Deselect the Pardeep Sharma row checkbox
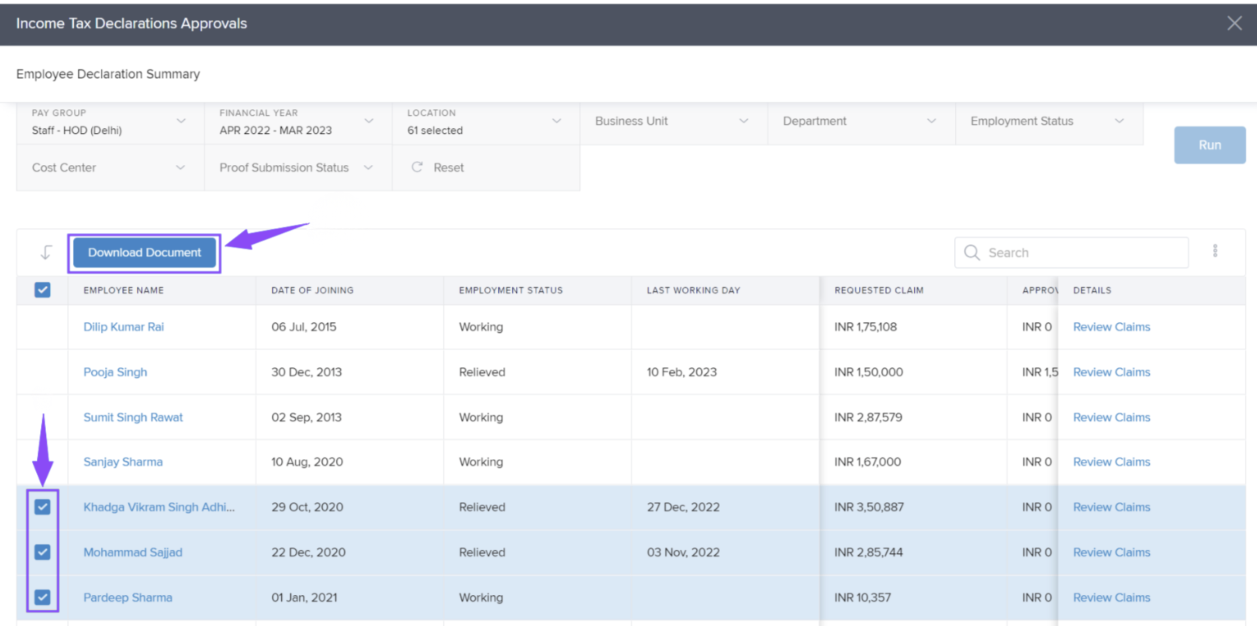Screen dimensions: 1257x626 coord(42,597)
